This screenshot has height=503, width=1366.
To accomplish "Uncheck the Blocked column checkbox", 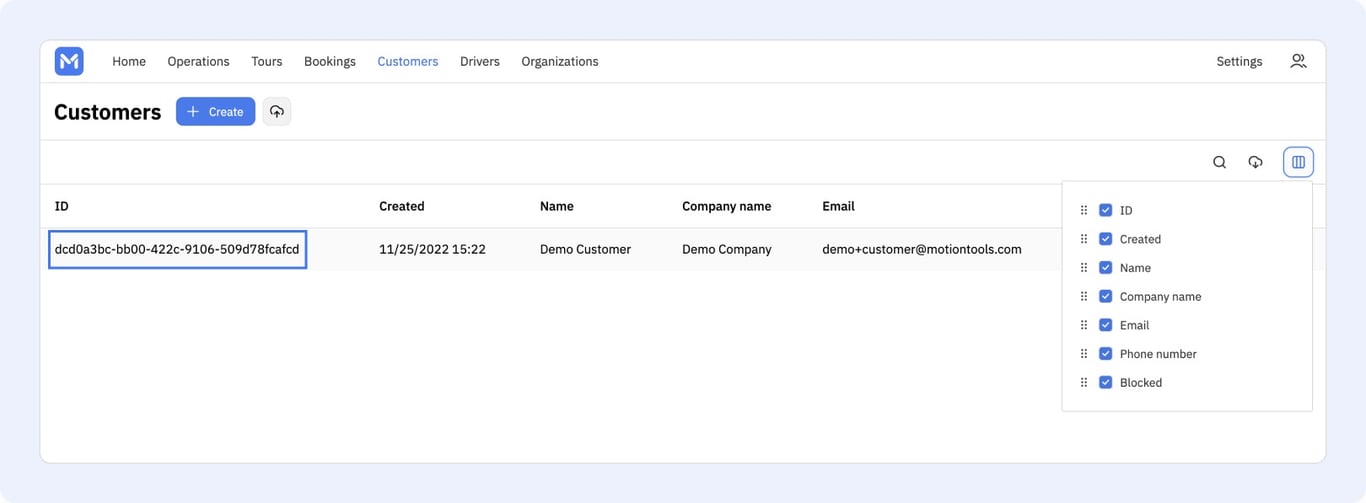I will tap(1105, 382).
